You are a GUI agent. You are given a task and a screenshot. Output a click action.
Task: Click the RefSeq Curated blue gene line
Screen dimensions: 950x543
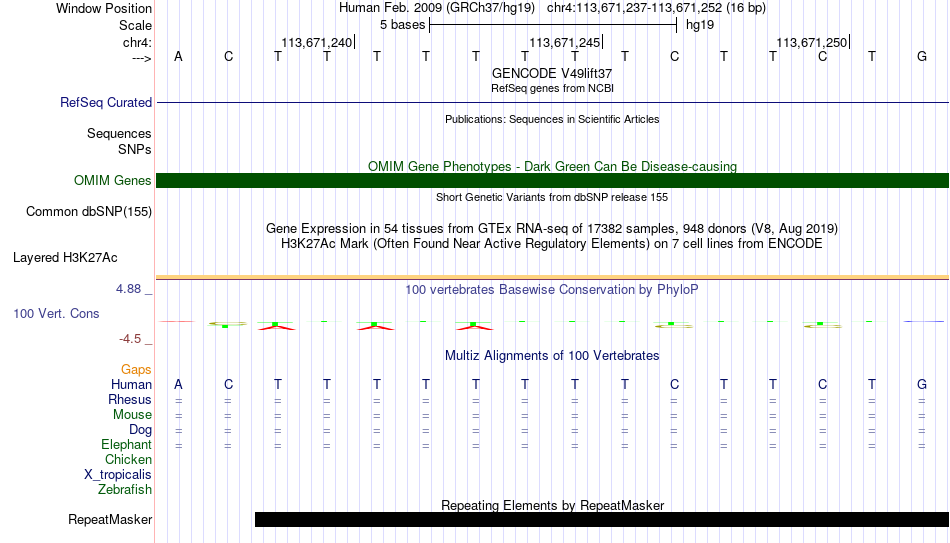click(x=553, y=102)
